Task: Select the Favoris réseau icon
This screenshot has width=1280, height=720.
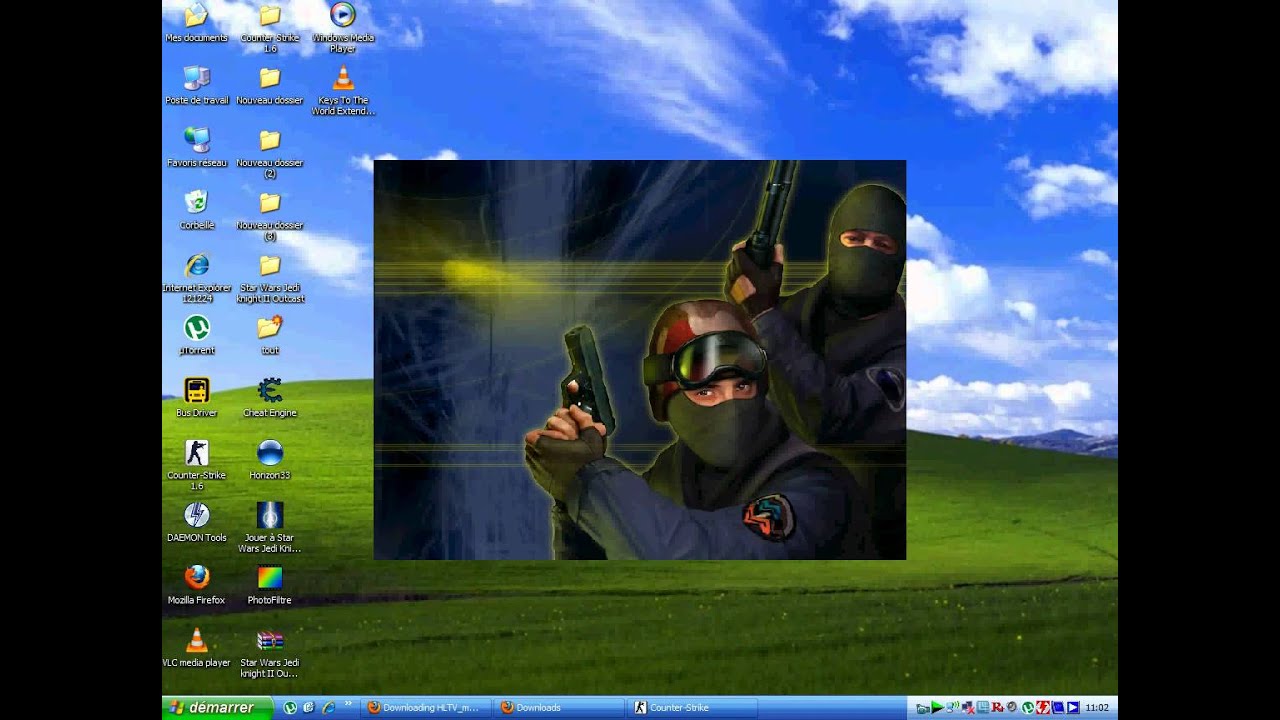Action: (197, 147)
